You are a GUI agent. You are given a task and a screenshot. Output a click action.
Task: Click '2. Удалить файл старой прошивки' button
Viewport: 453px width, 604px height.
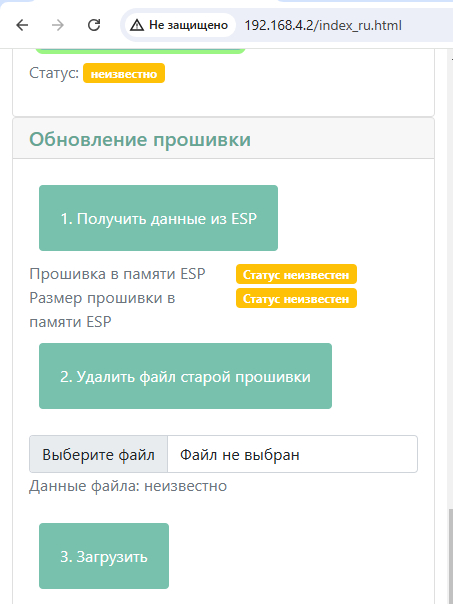pos(185,376)
